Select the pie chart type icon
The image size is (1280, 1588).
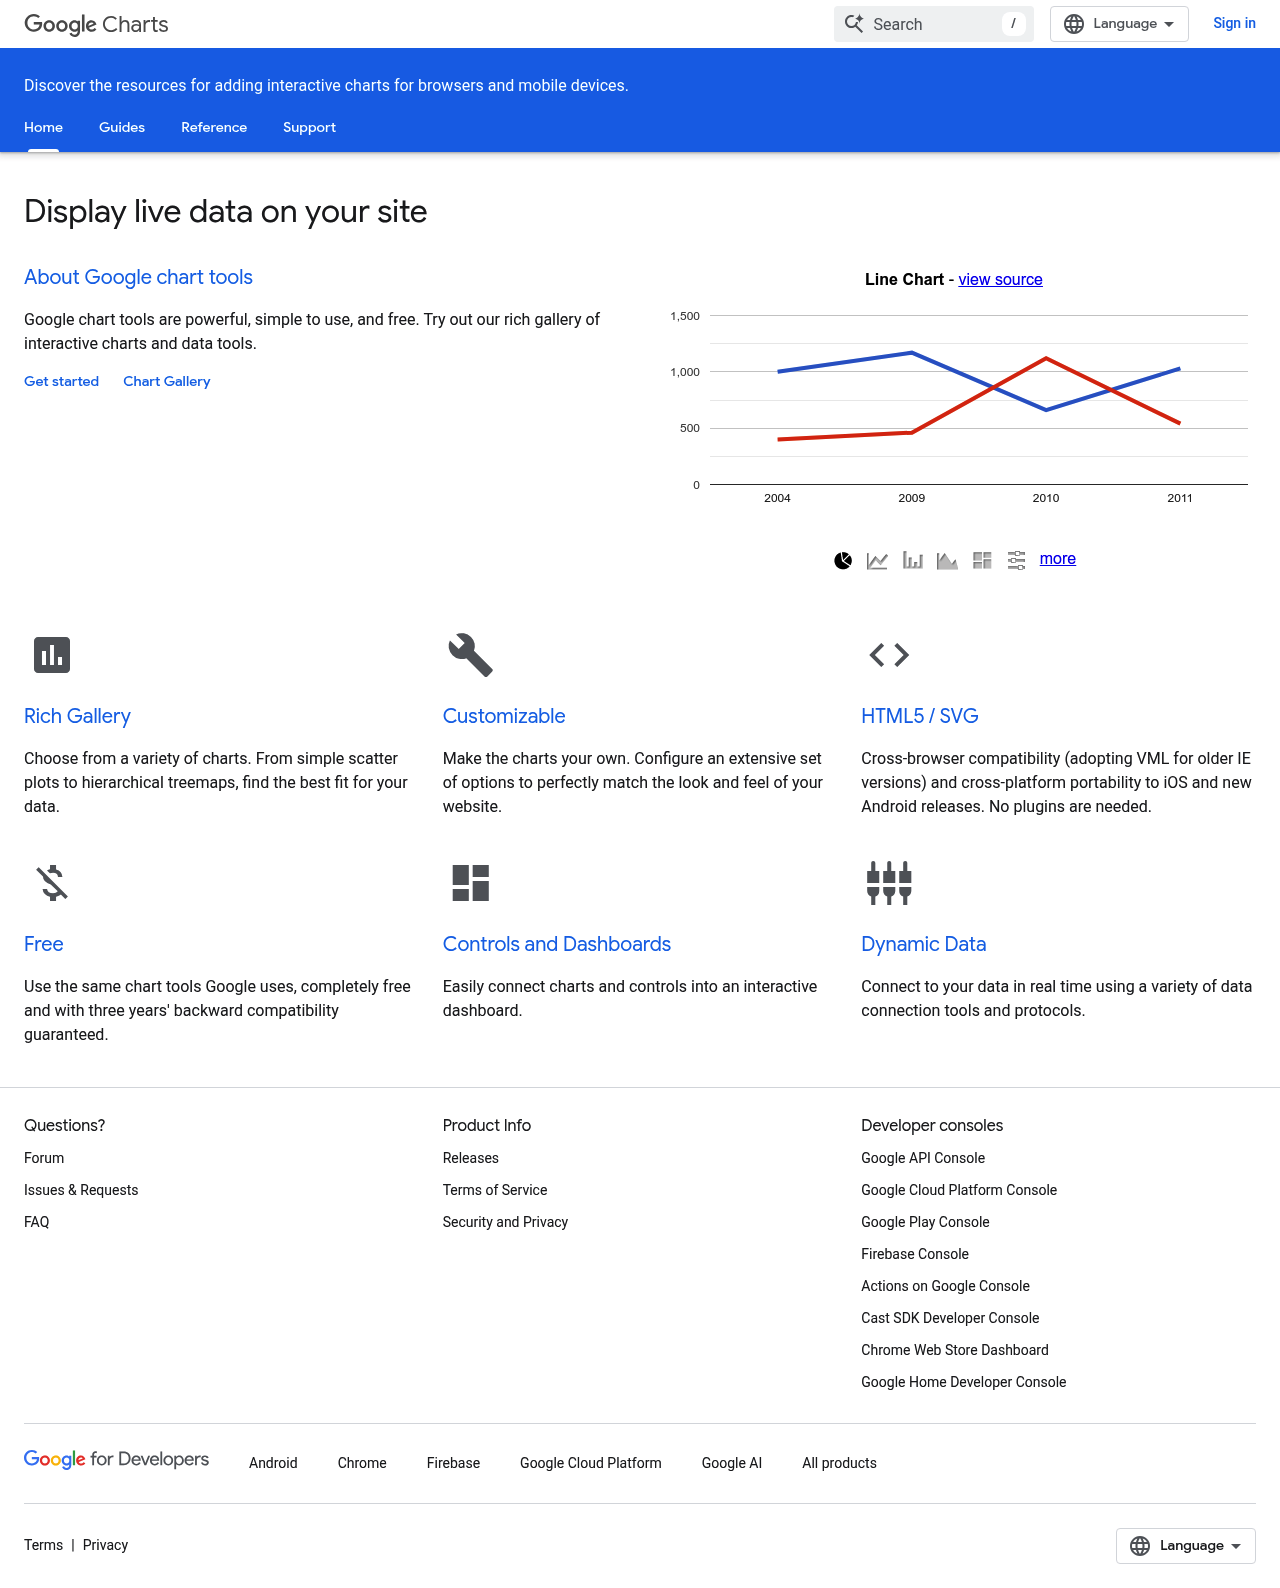pyautogui.click(x=843, y=561)
